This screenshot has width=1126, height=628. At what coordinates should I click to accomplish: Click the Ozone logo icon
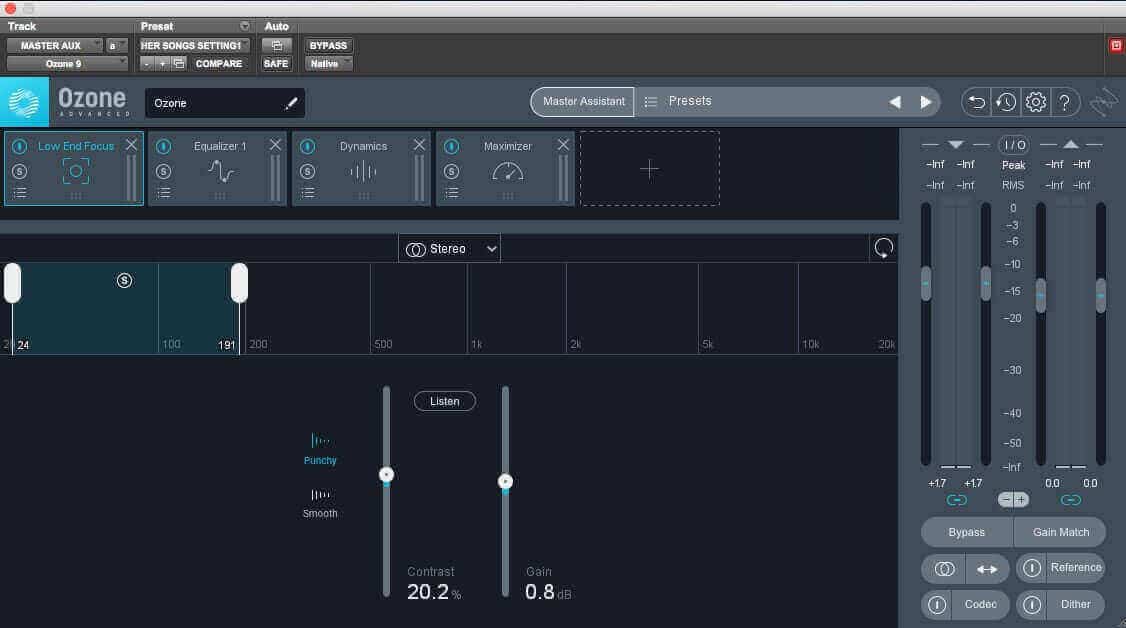(x=24, y=103)
